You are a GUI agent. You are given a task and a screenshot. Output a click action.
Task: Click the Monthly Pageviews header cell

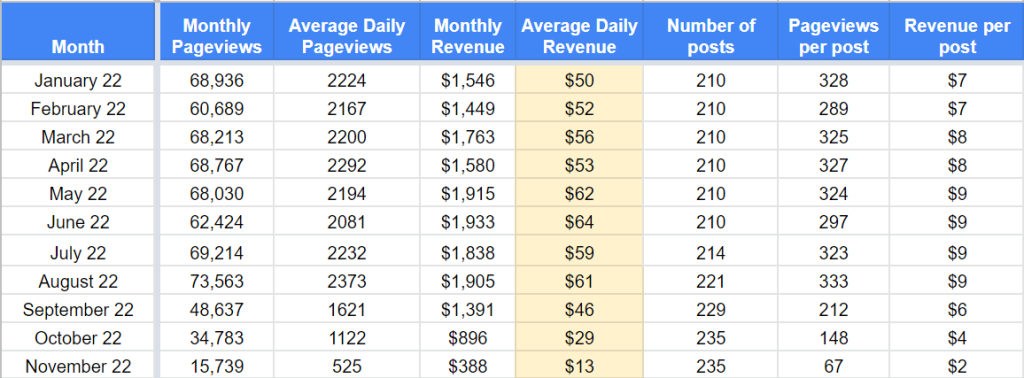tap(217, 32)
